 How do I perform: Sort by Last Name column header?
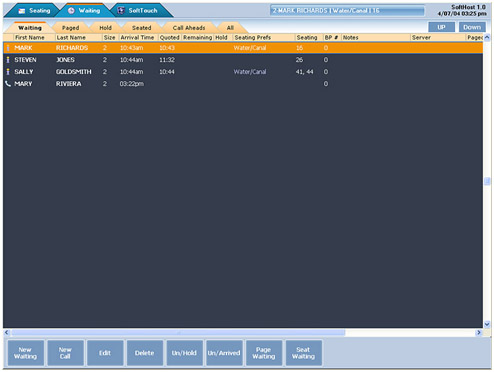pyautogui.click(x=78, y=38)
